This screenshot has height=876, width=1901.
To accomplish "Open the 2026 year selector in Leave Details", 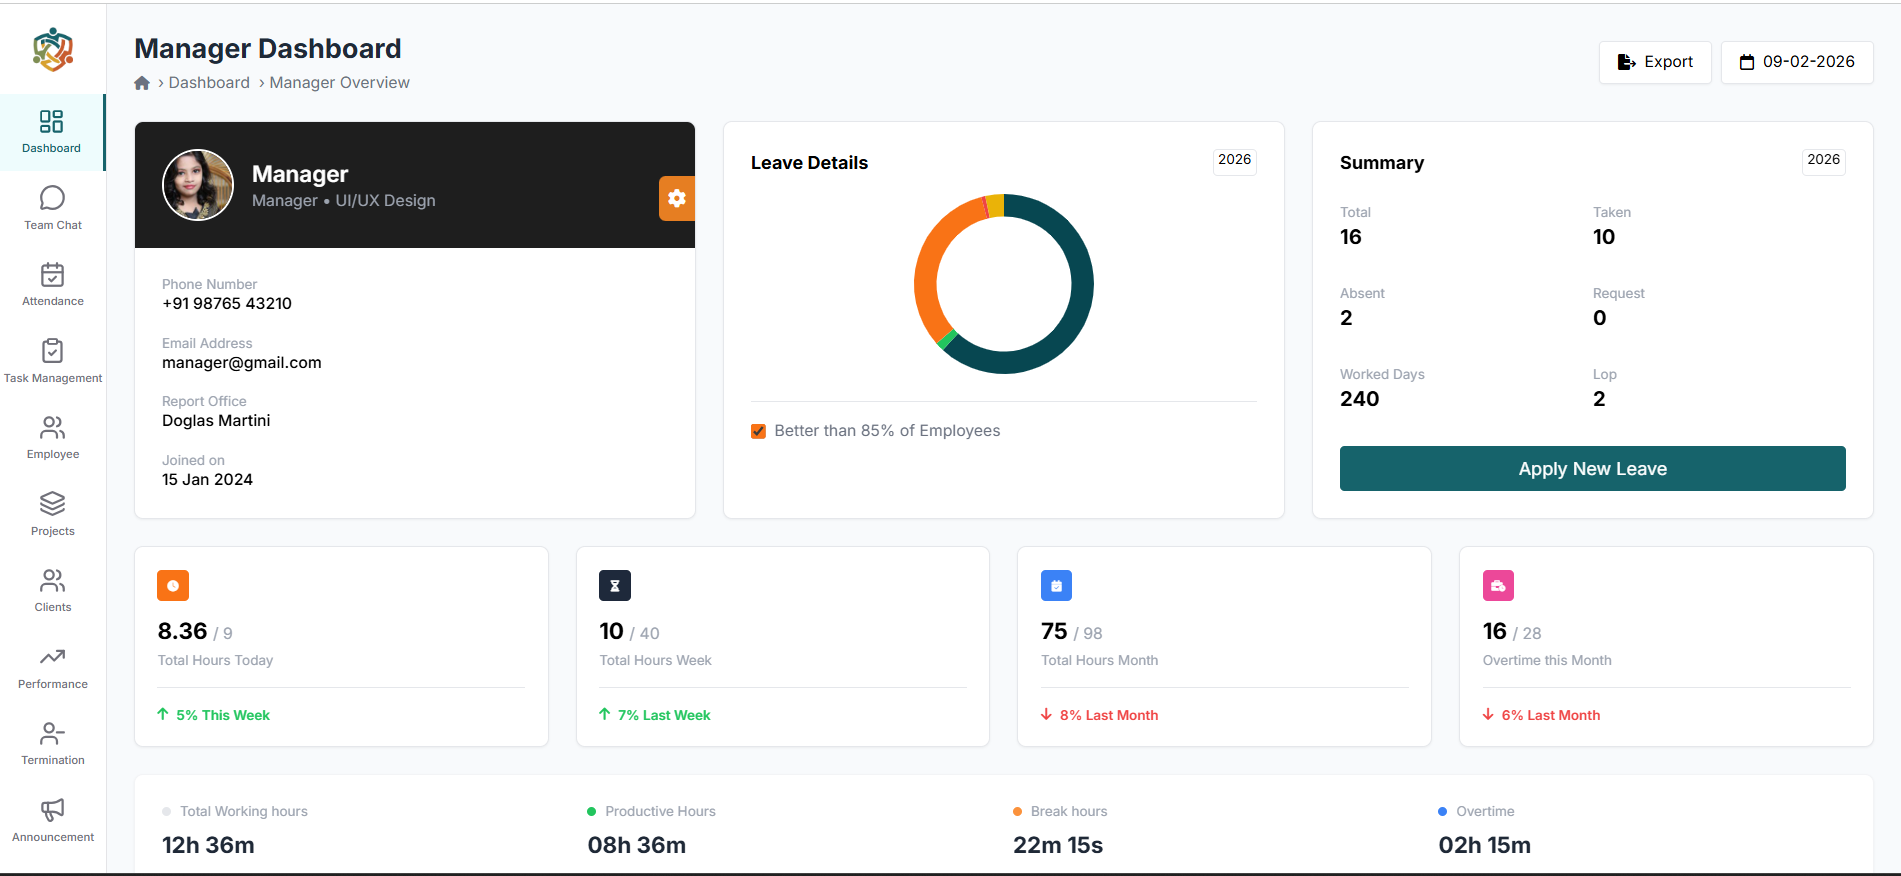I will 1235,160.
